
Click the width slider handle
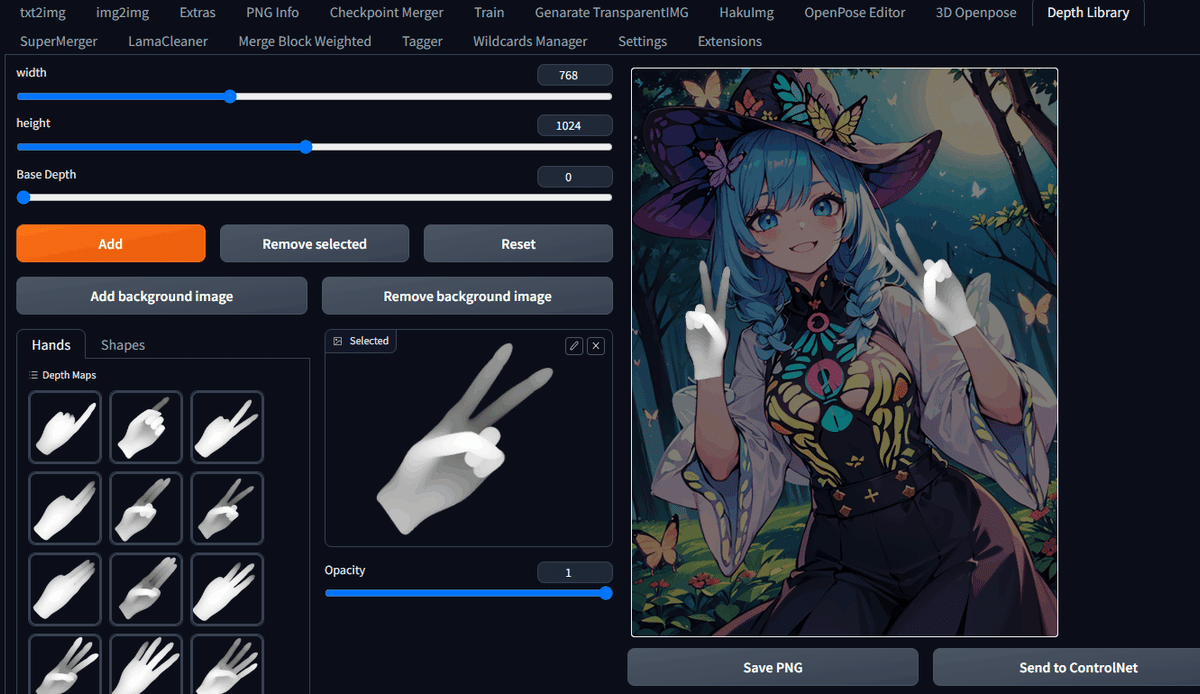230,97
